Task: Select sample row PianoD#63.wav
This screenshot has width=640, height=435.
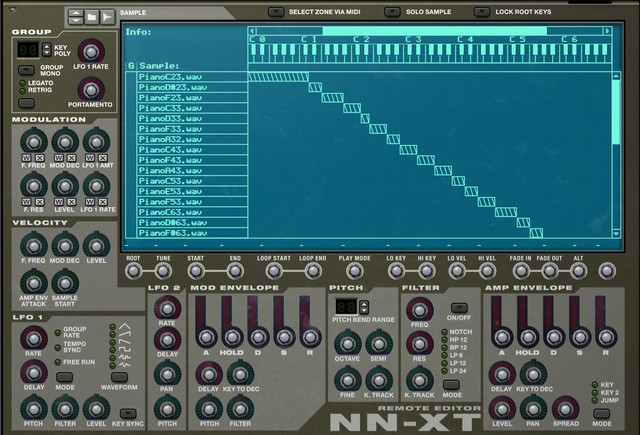Action: (x=192, y=222)
